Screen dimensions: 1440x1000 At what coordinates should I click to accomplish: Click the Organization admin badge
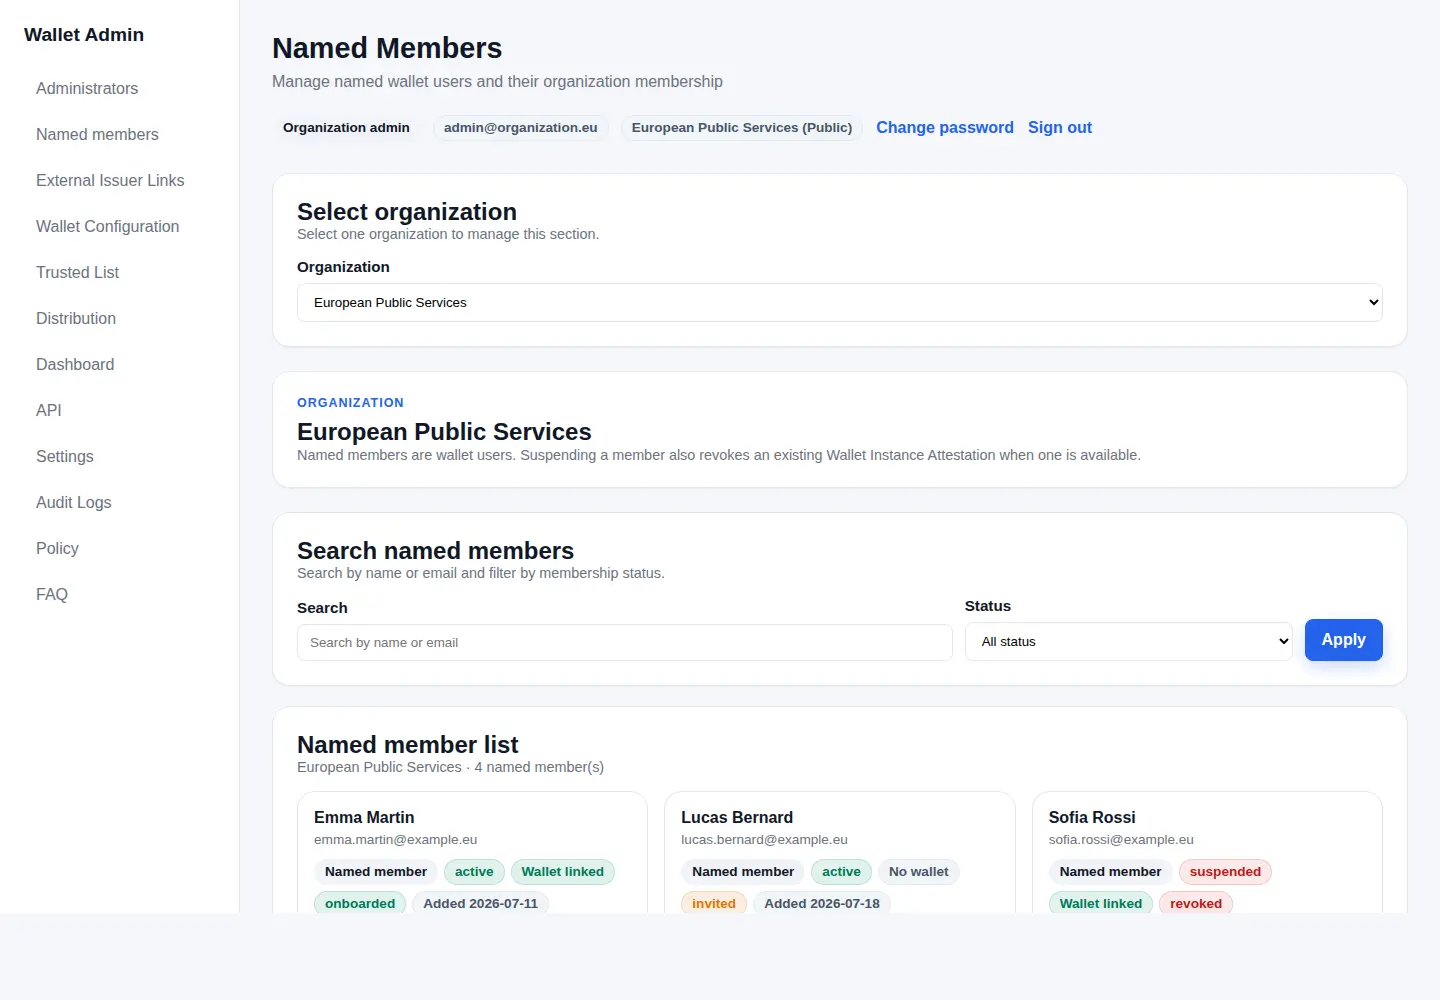(x=346, y=128)
